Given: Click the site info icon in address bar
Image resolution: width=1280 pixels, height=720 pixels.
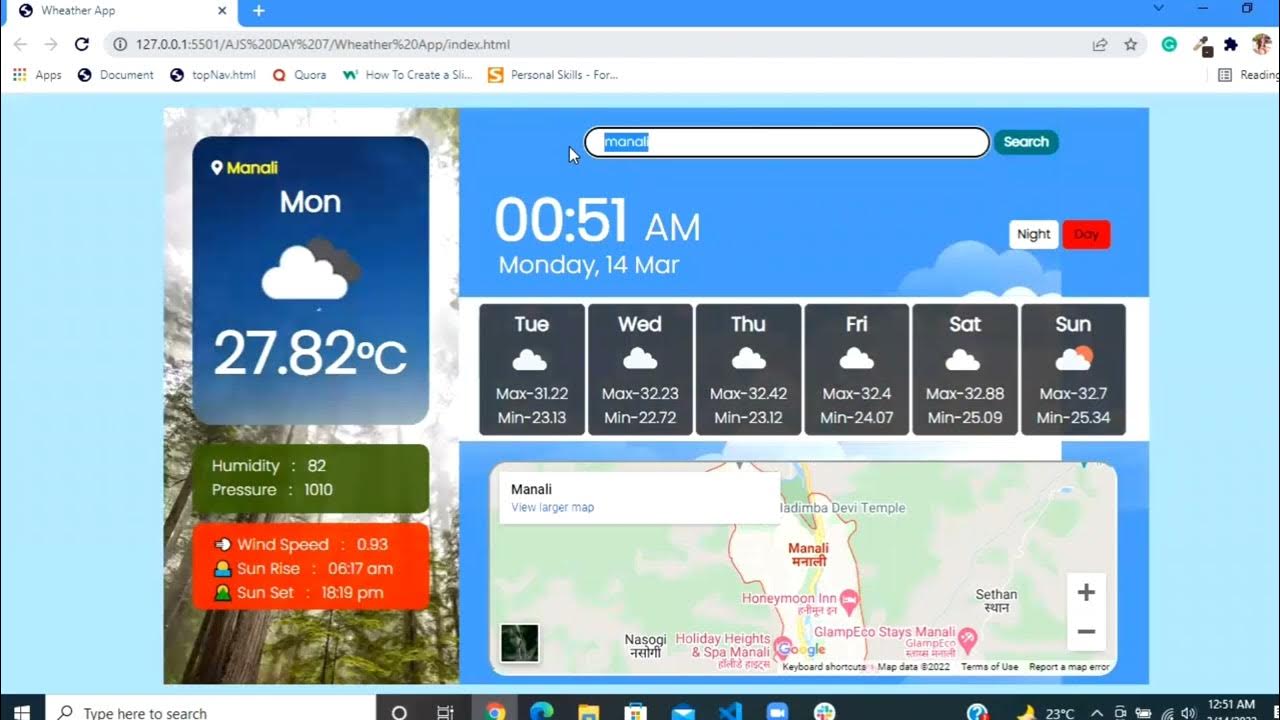Looking at the screenshot, I should pos(120,44).
